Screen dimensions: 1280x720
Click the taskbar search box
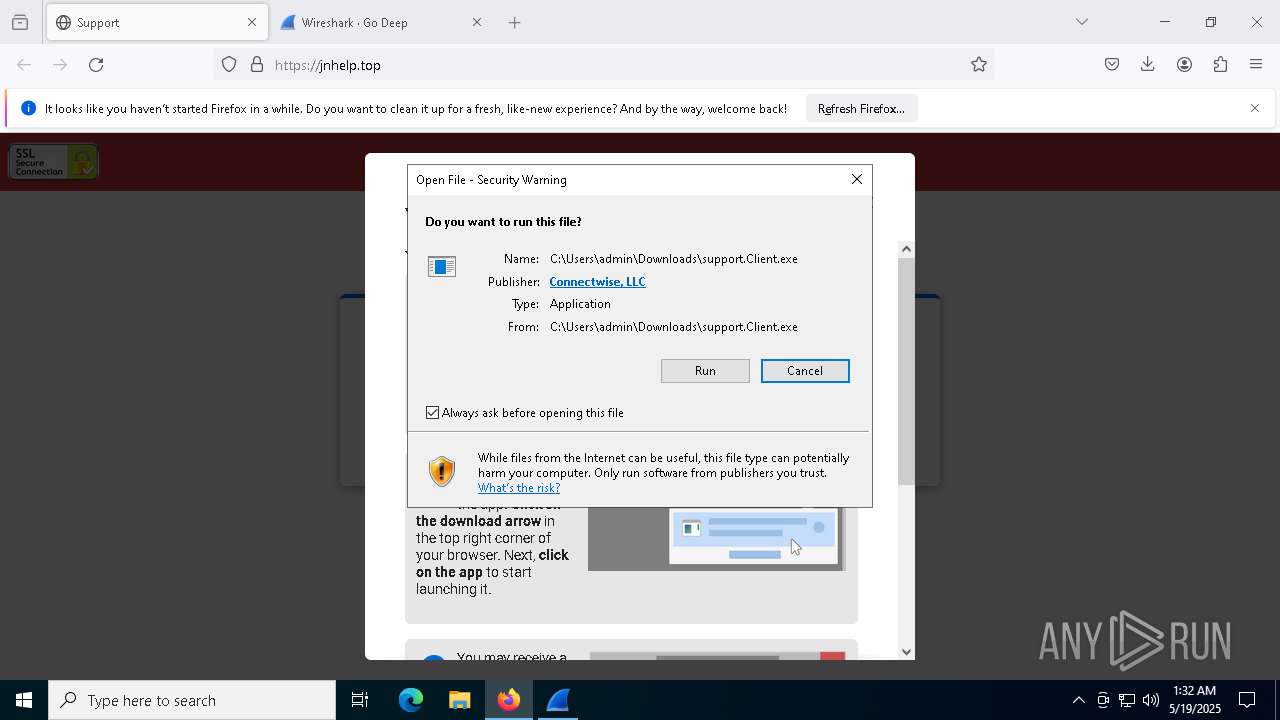pos(192,700)
